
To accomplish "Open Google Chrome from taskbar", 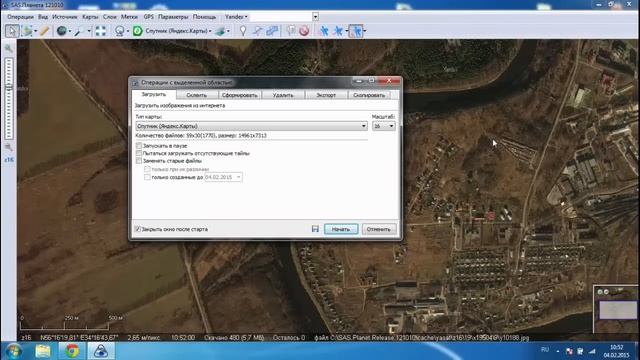I will (x=72, y=351).
